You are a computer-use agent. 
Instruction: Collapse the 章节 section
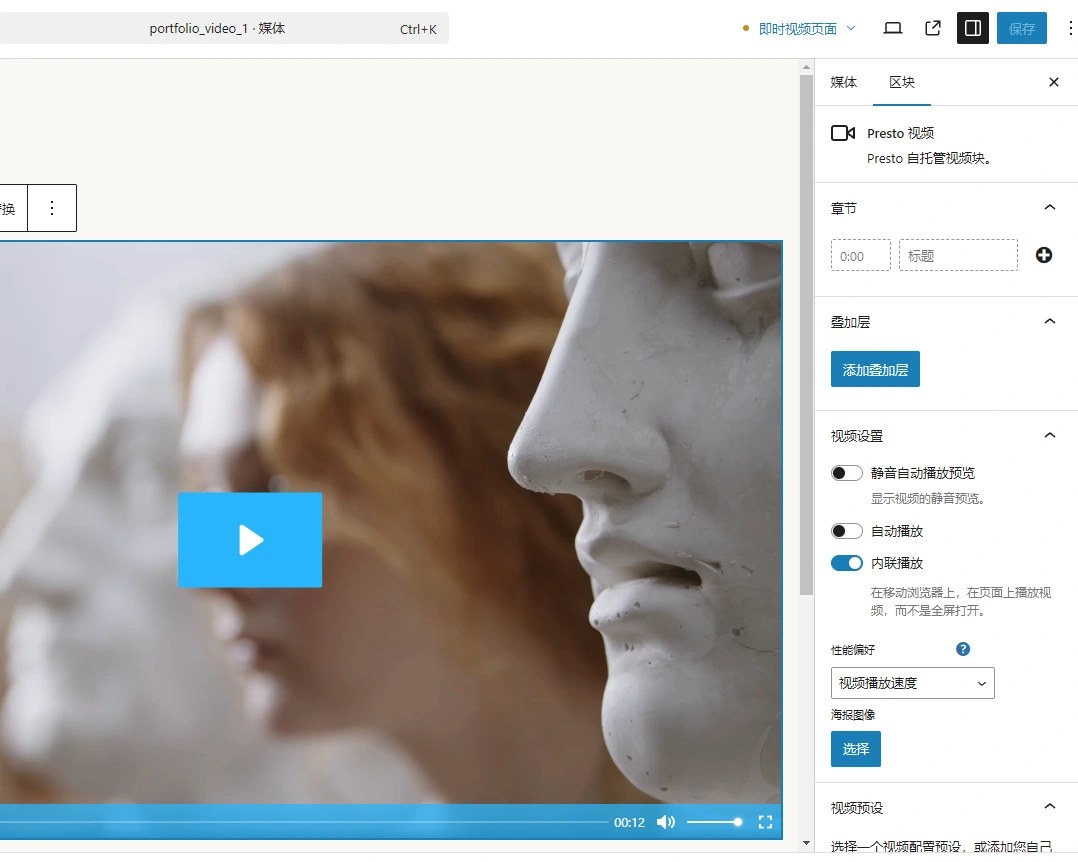coord(1049,207)
